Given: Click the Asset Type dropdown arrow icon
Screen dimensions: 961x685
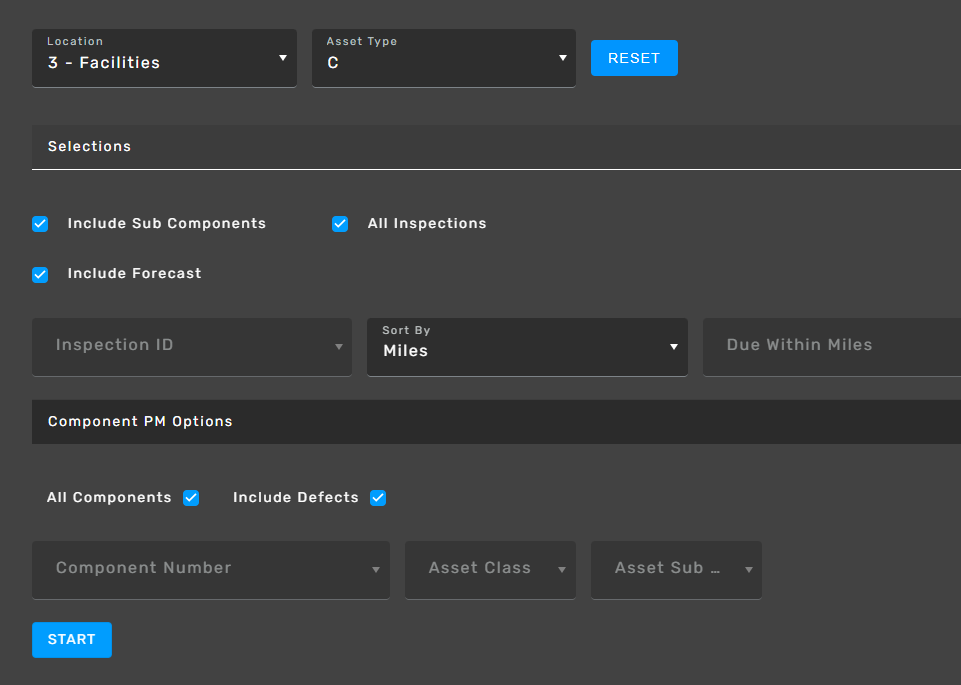Looking at the screenshot, I should (x=562, y=58).
